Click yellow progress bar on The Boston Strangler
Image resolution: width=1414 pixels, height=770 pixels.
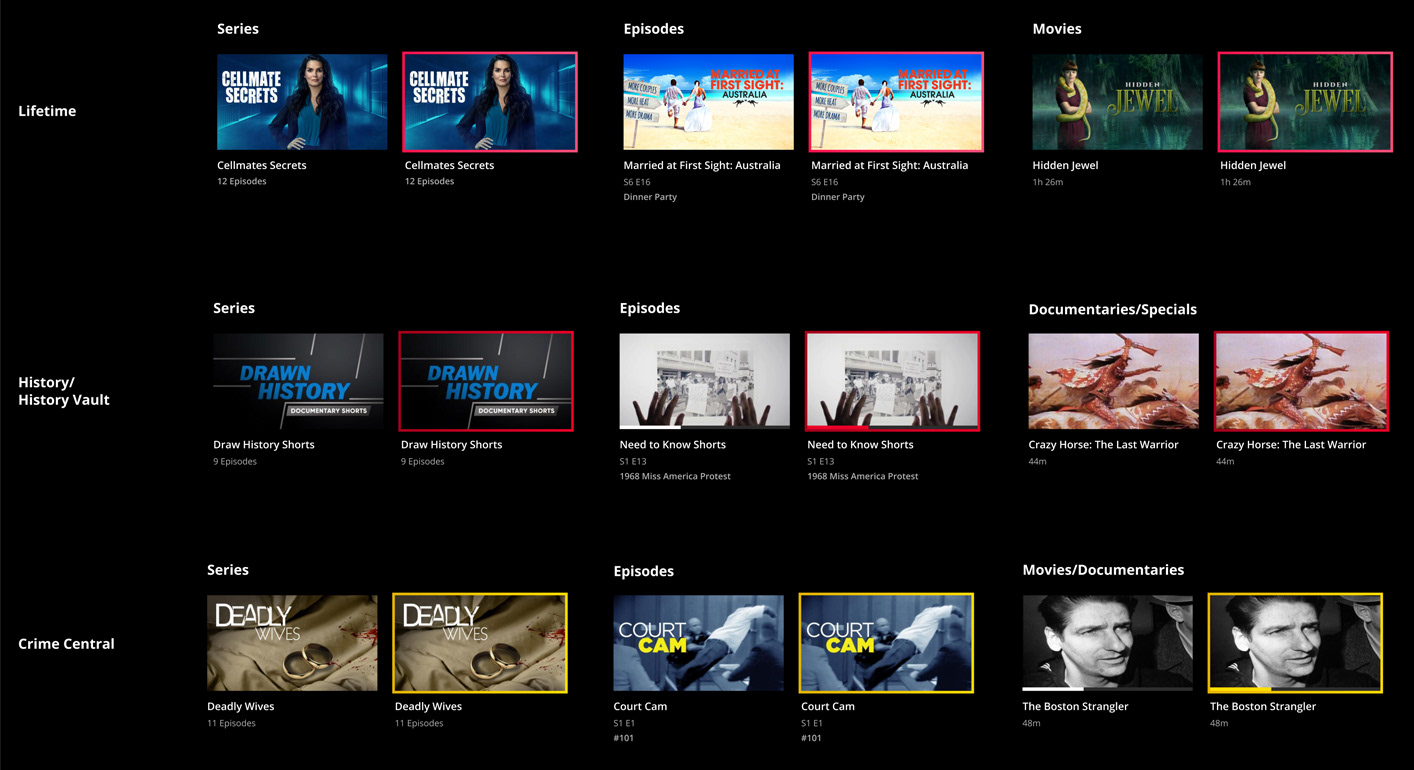1240,689
